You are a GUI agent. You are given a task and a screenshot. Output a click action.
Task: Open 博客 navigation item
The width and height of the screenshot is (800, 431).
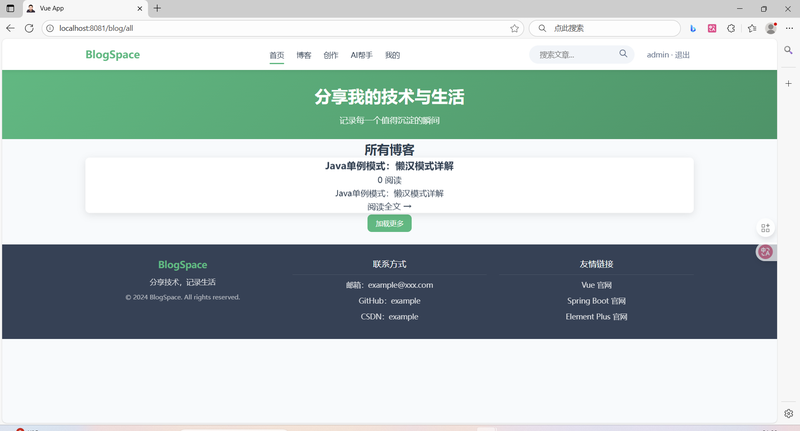click(x=304, y=55)
